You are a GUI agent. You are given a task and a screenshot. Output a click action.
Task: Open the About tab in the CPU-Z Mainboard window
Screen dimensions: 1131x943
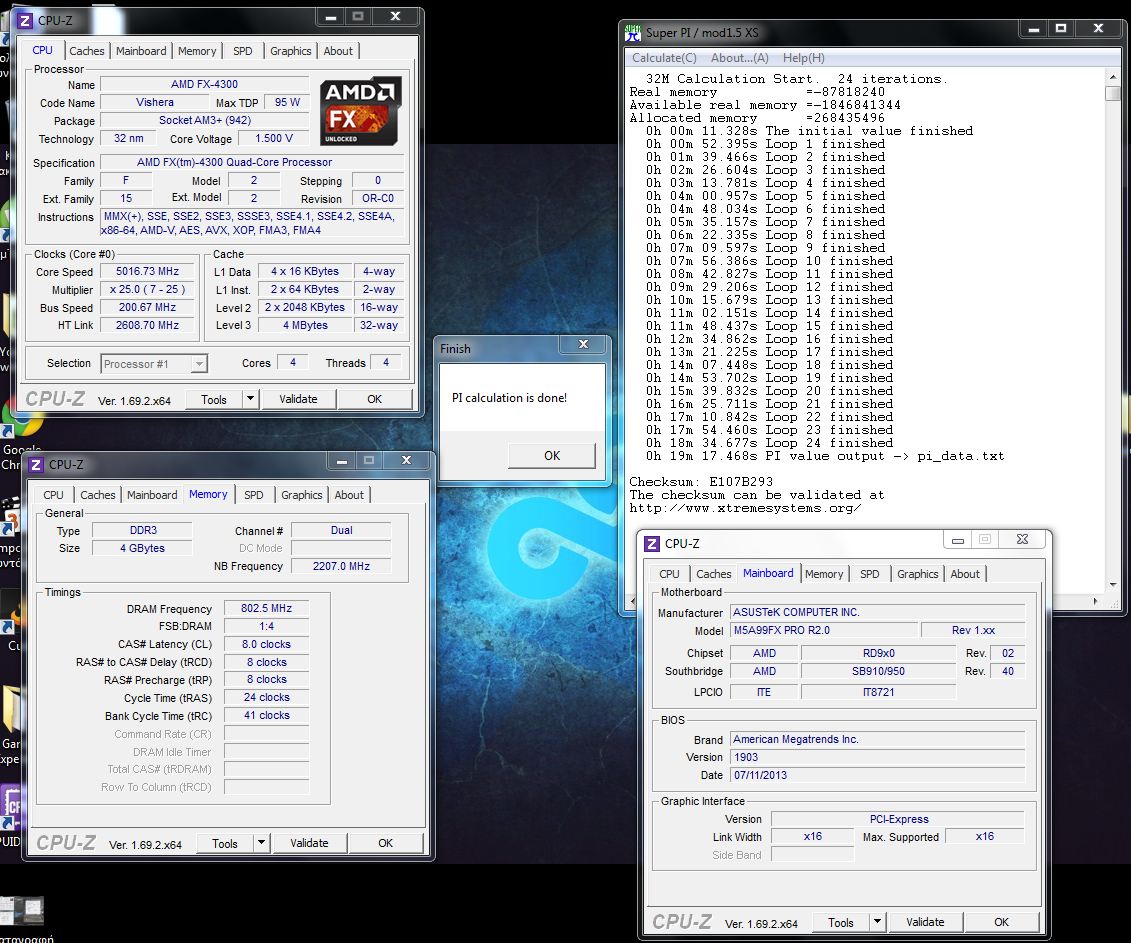(965, 574)
